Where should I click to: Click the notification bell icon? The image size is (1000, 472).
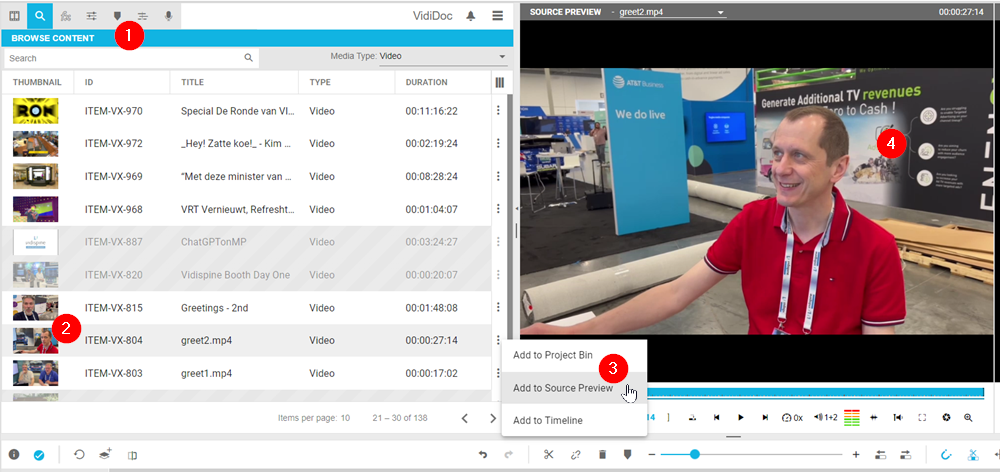(470, 16)
